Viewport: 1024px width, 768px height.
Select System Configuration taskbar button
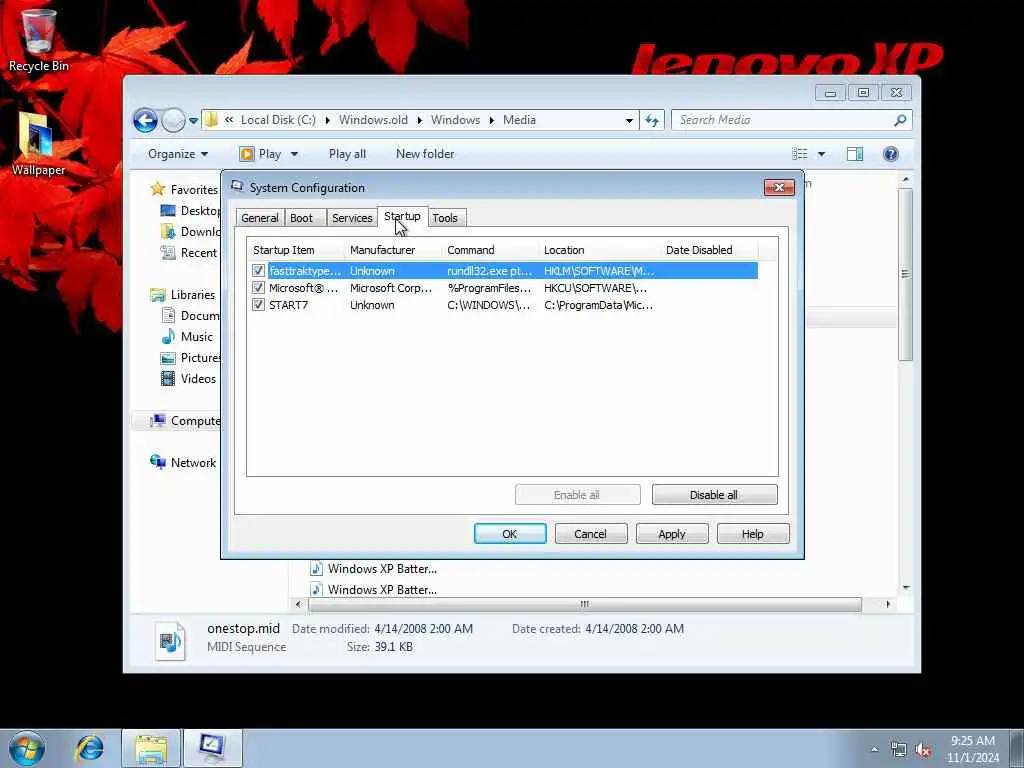(212, 748)
